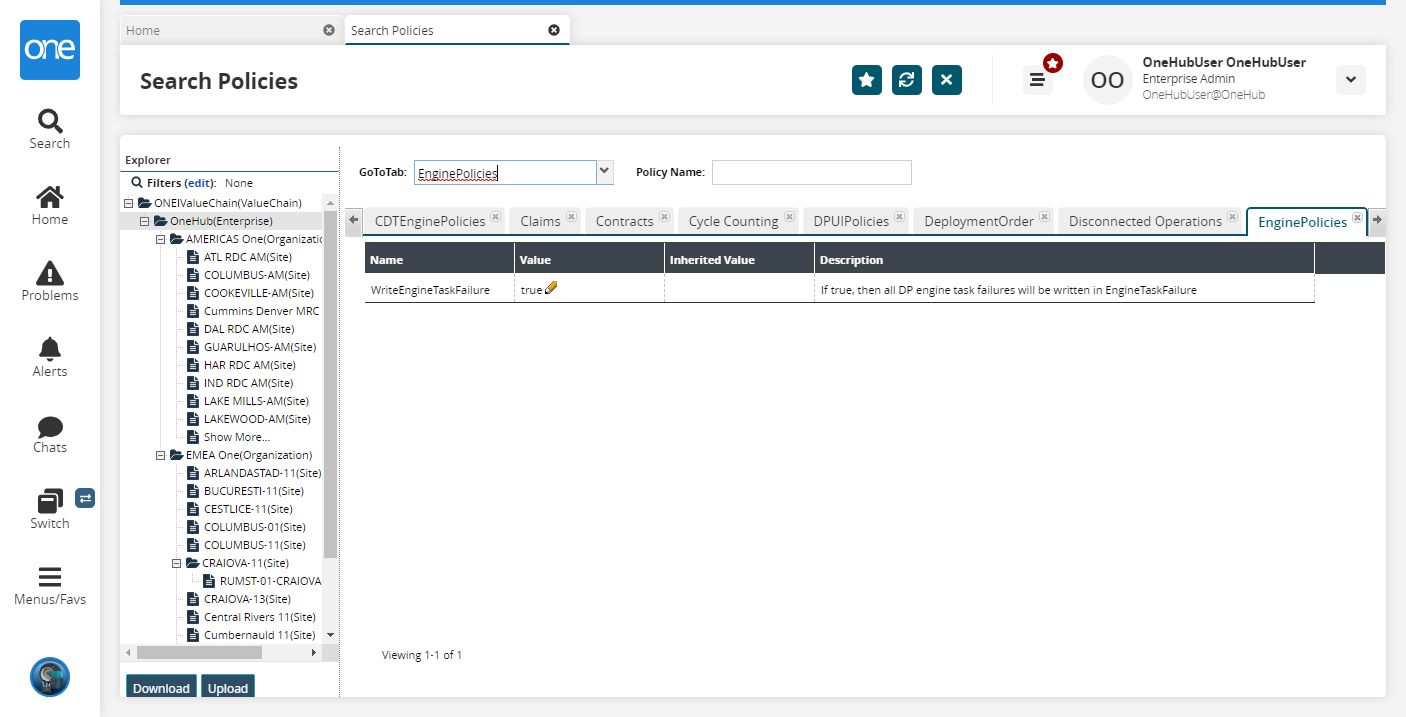1406x717 pixels.
Task: Click the Policy Name input field
Action: pyautogui.click(x=811, y=172)
